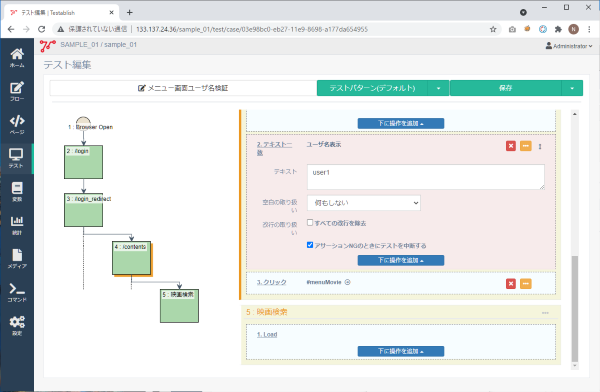
Task: Open the arrow dropdown next to 保存
Action: [572, 88]
